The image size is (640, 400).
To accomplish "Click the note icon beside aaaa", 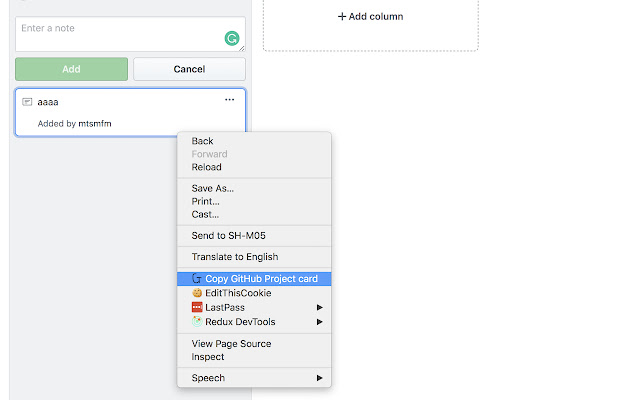I will coord(27,101).
